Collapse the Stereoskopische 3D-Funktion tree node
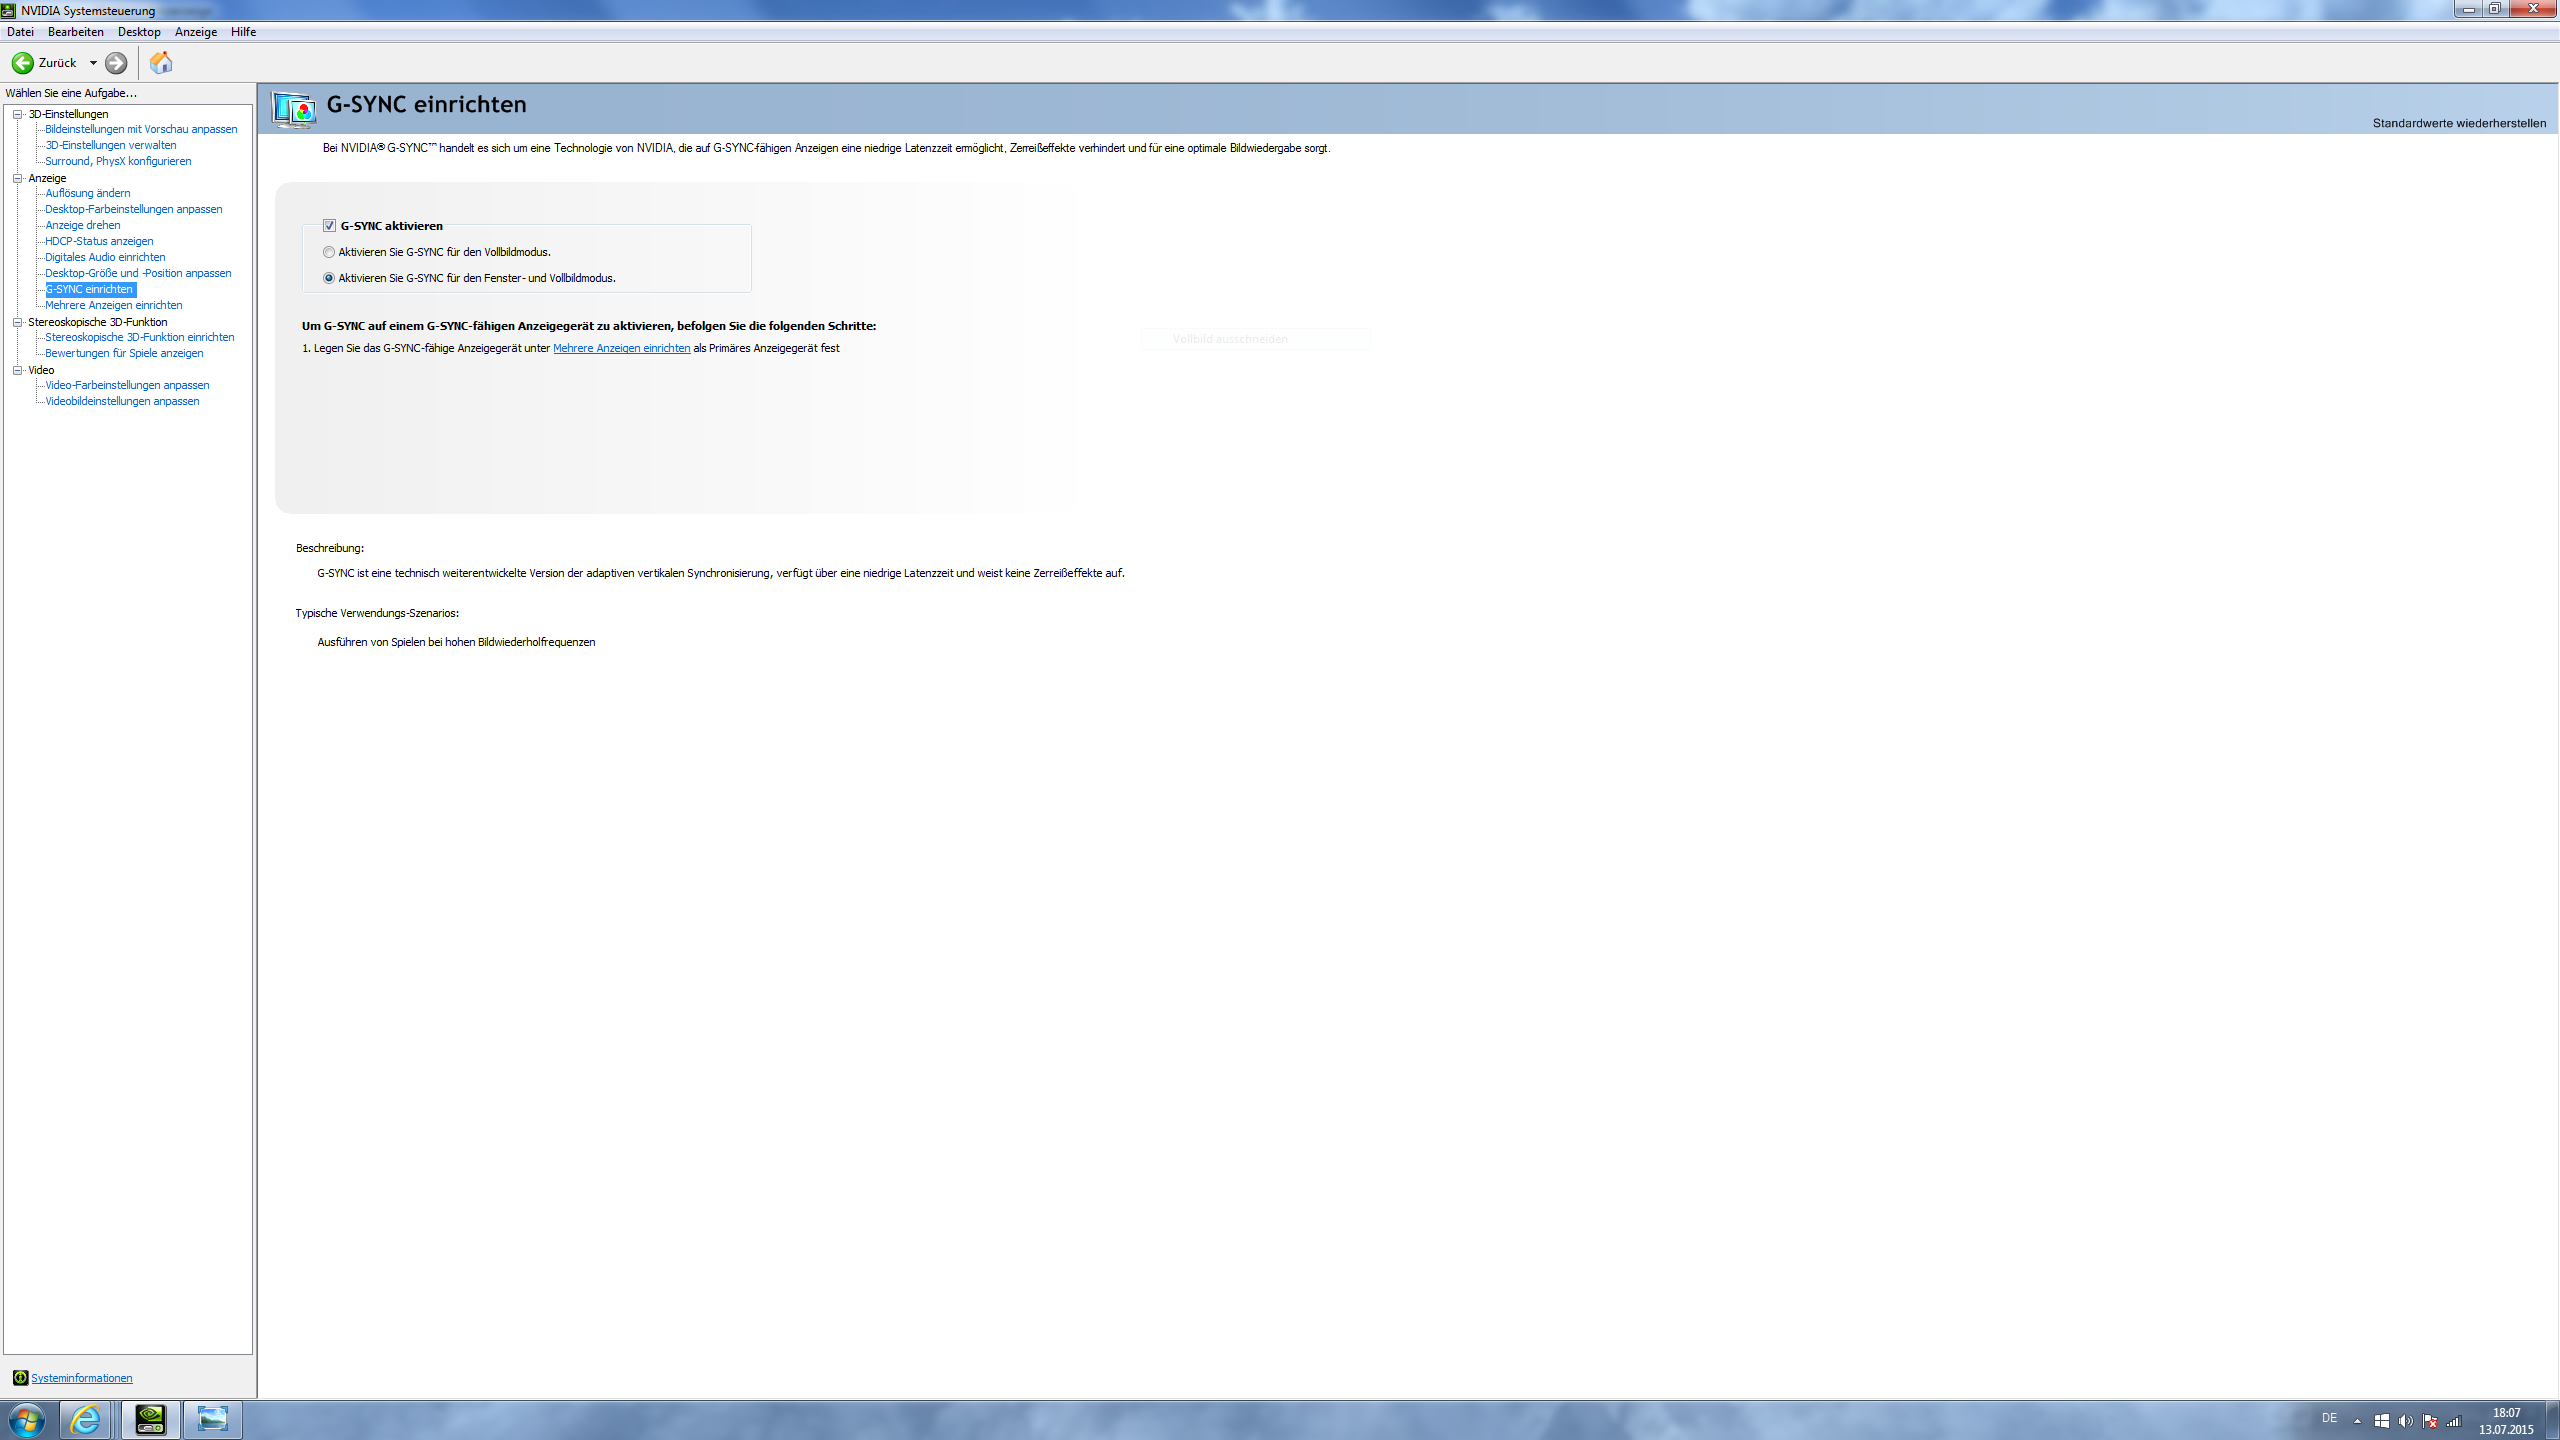Viewport: 2560px width, 1440px height. pos(17,322)
